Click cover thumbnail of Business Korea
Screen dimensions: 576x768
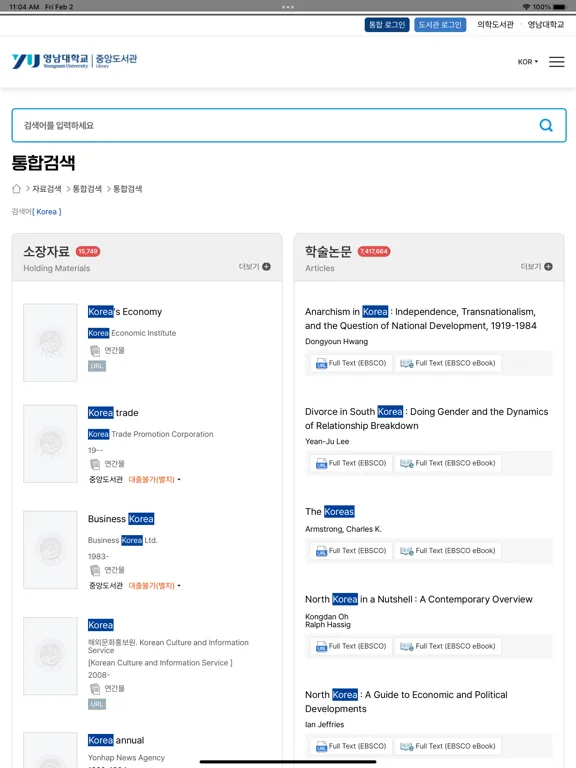coord(50,550)
